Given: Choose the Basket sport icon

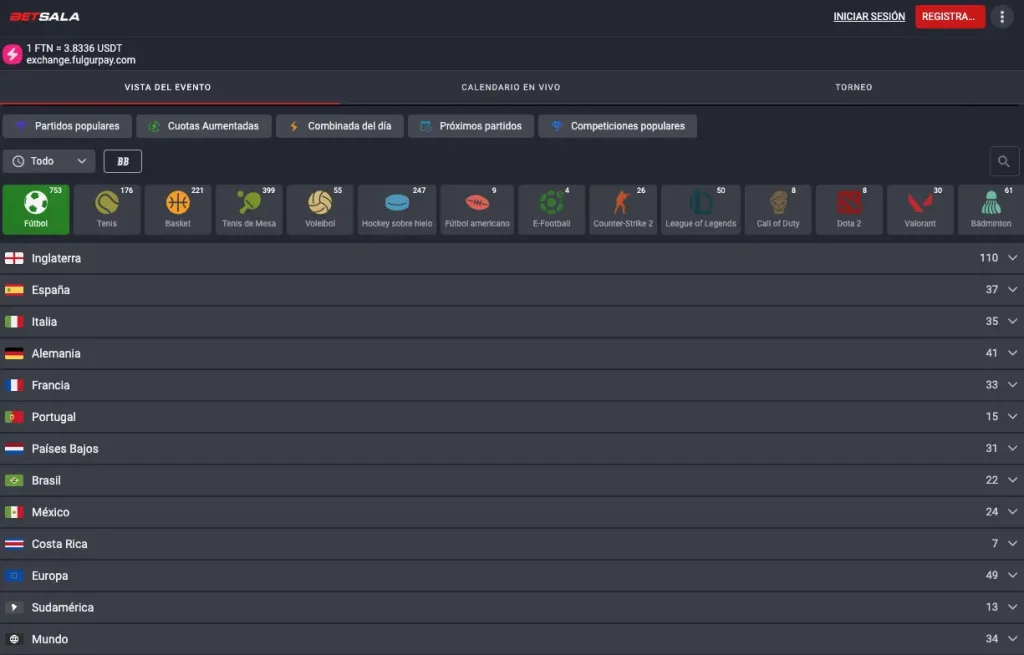Looking at the screenshot, I should (178, 209).
